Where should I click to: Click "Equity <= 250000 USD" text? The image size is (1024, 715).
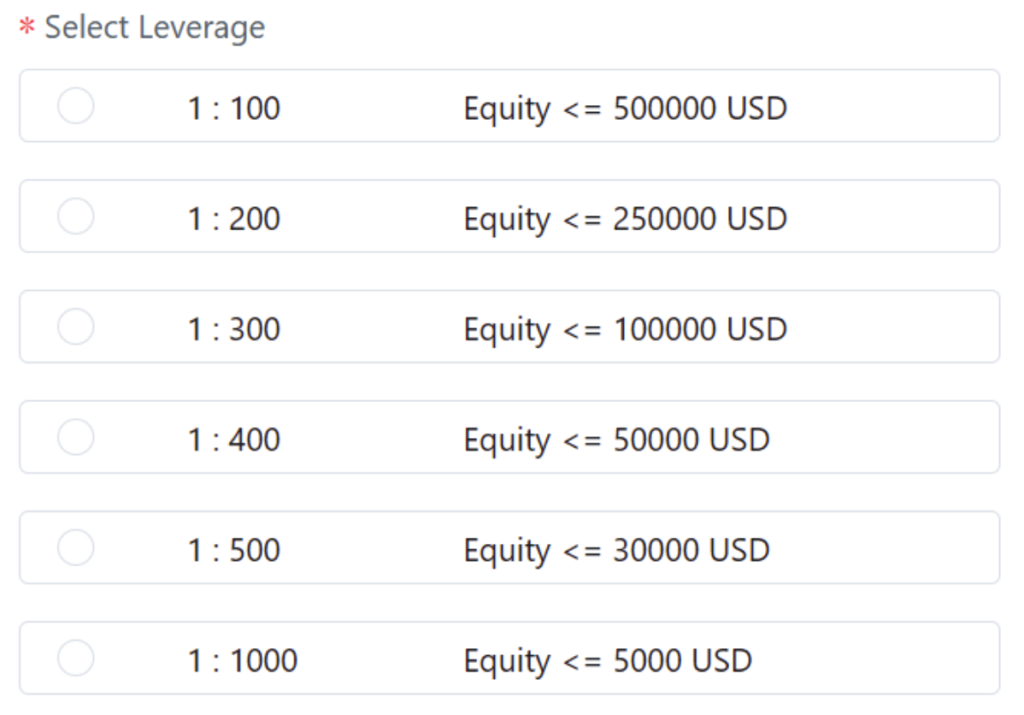[x=625, y=218]
